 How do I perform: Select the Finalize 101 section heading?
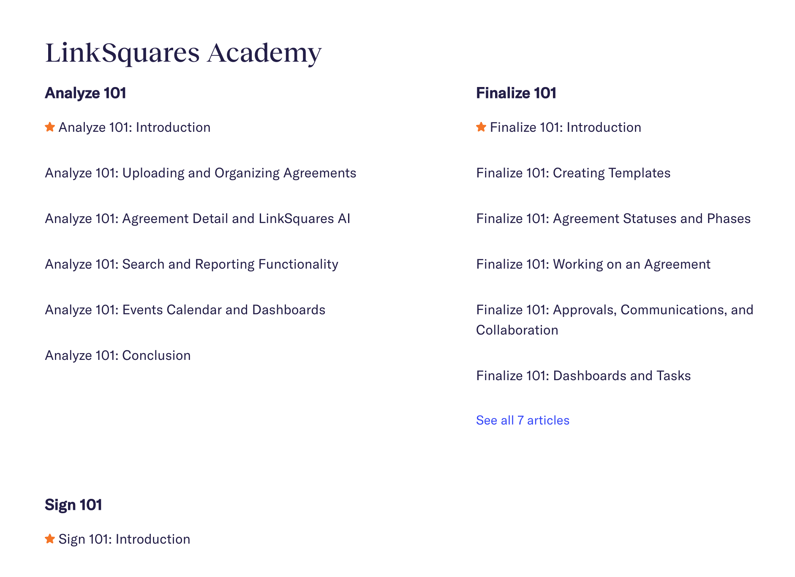point(516,93)
